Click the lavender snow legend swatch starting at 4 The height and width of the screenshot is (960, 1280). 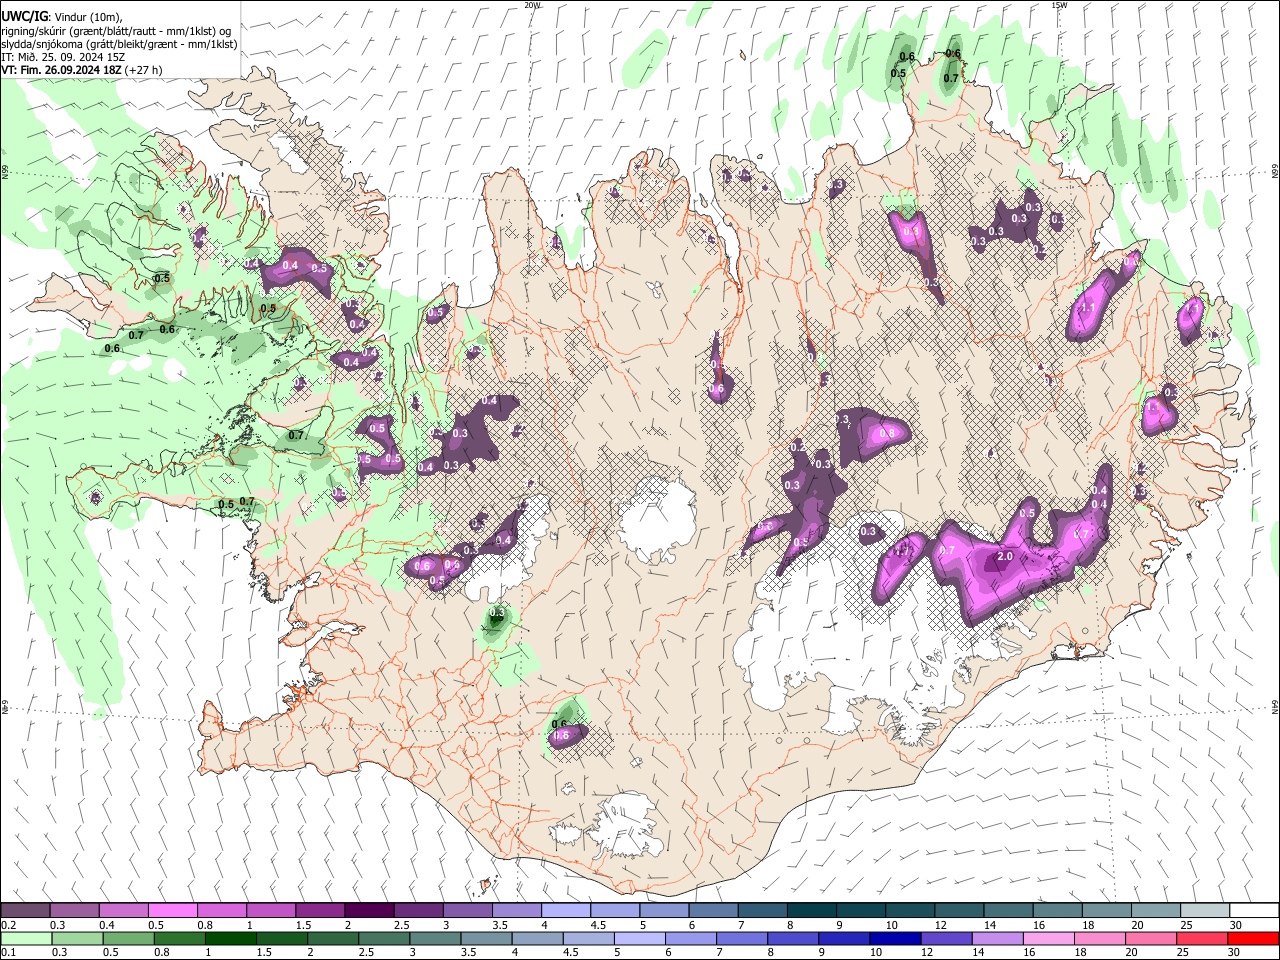(x=565, y=911)
